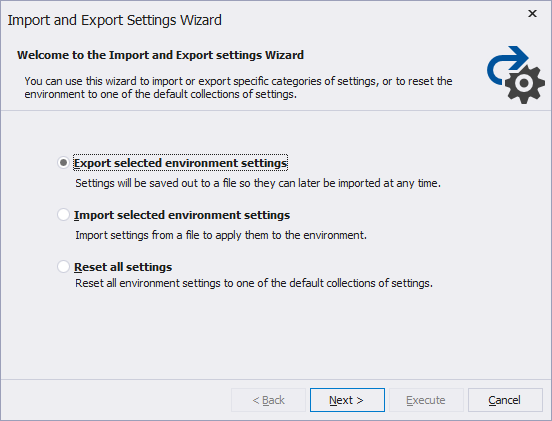
Task: Click the disabled Back button
Action: click(268, 400)
